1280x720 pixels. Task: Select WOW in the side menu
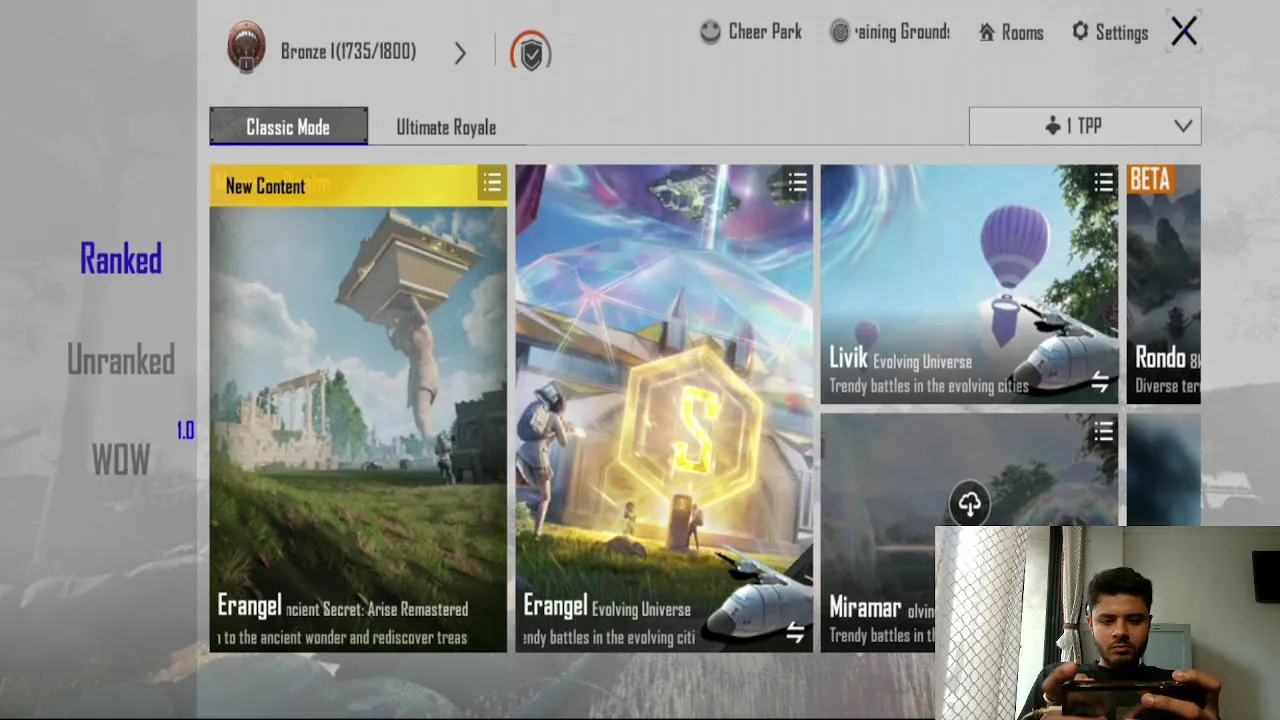121,461
